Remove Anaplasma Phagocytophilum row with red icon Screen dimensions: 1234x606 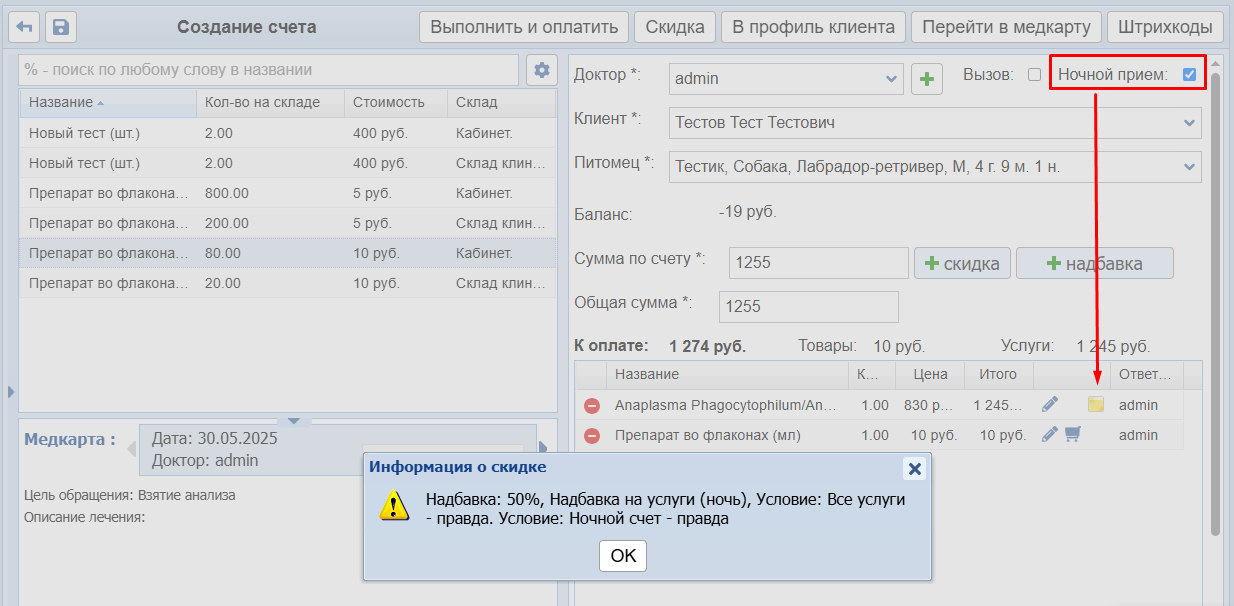[x=592, y=405]
